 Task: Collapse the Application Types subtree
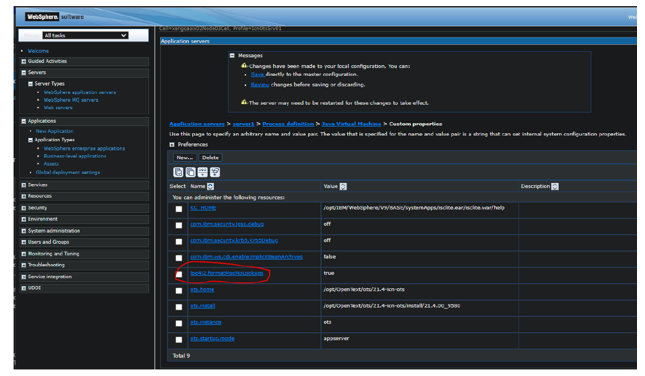(x=30, y=140)
